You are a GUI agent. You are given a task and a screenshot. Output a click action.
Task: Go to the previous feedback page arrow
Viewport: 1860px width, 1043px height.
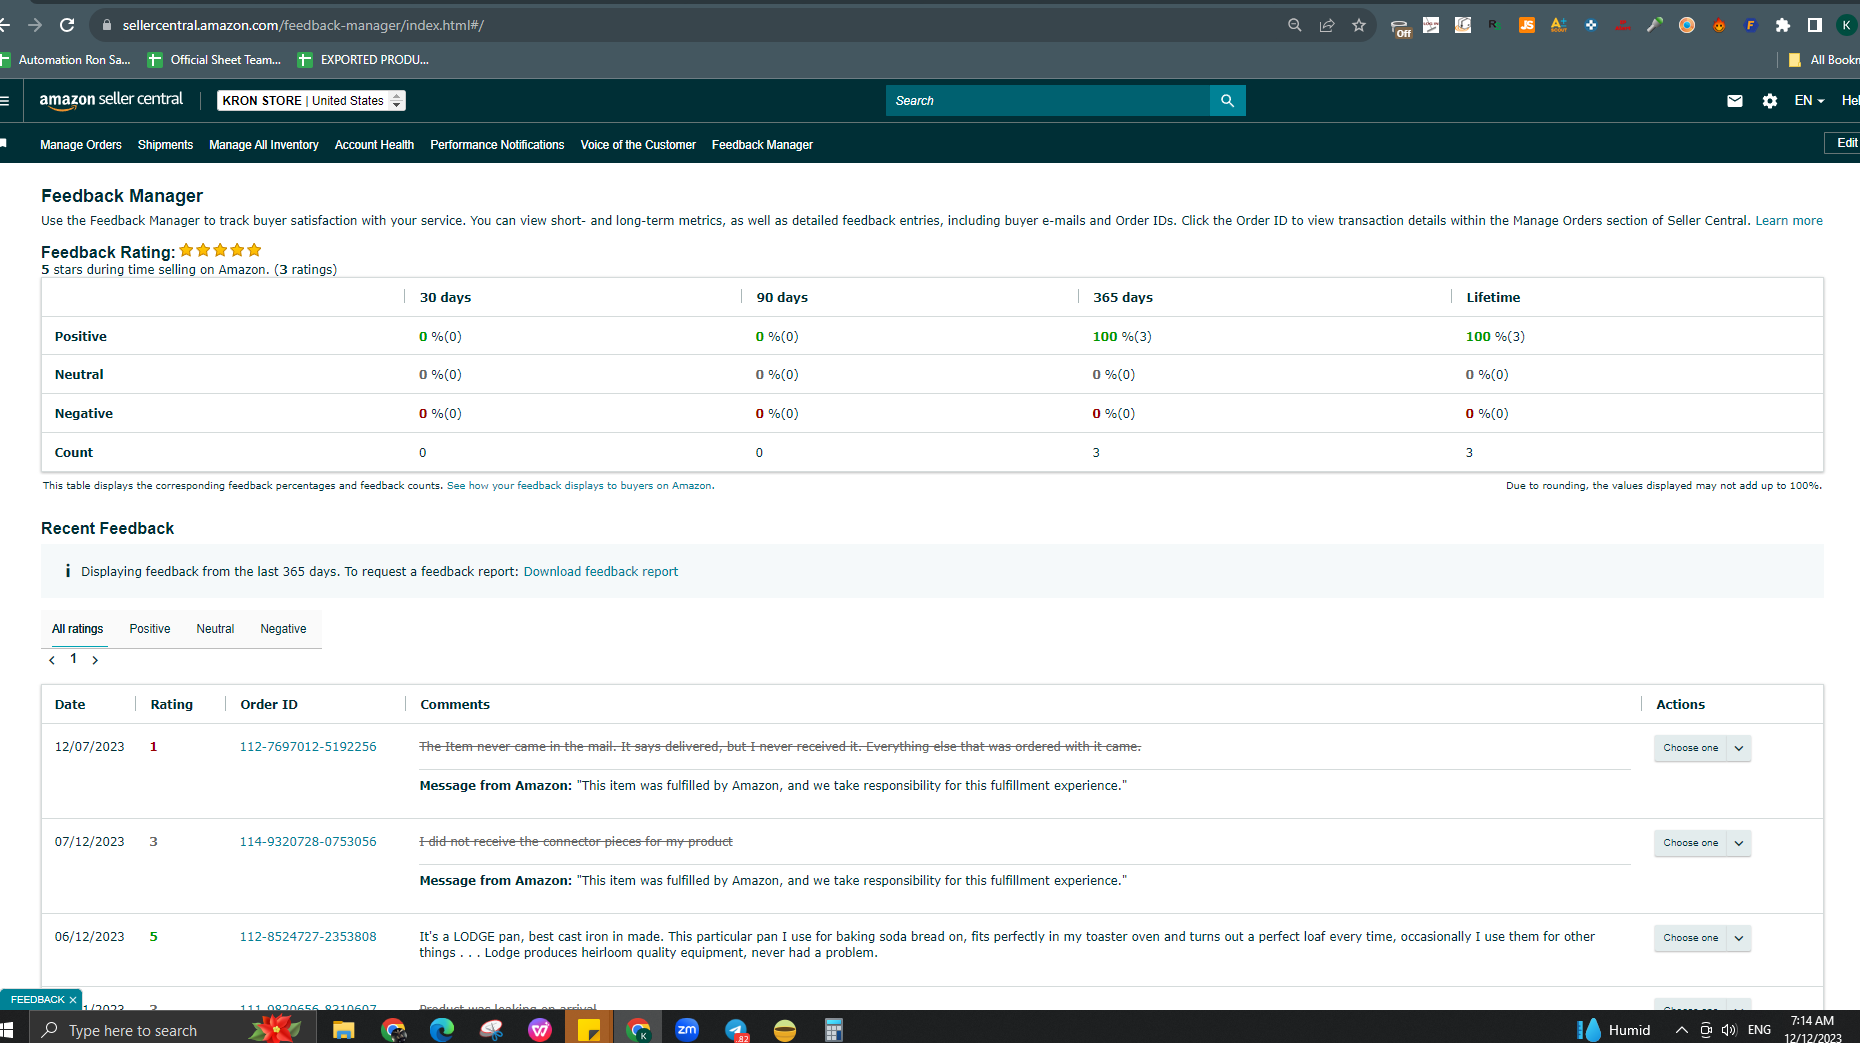pos(52,660)
